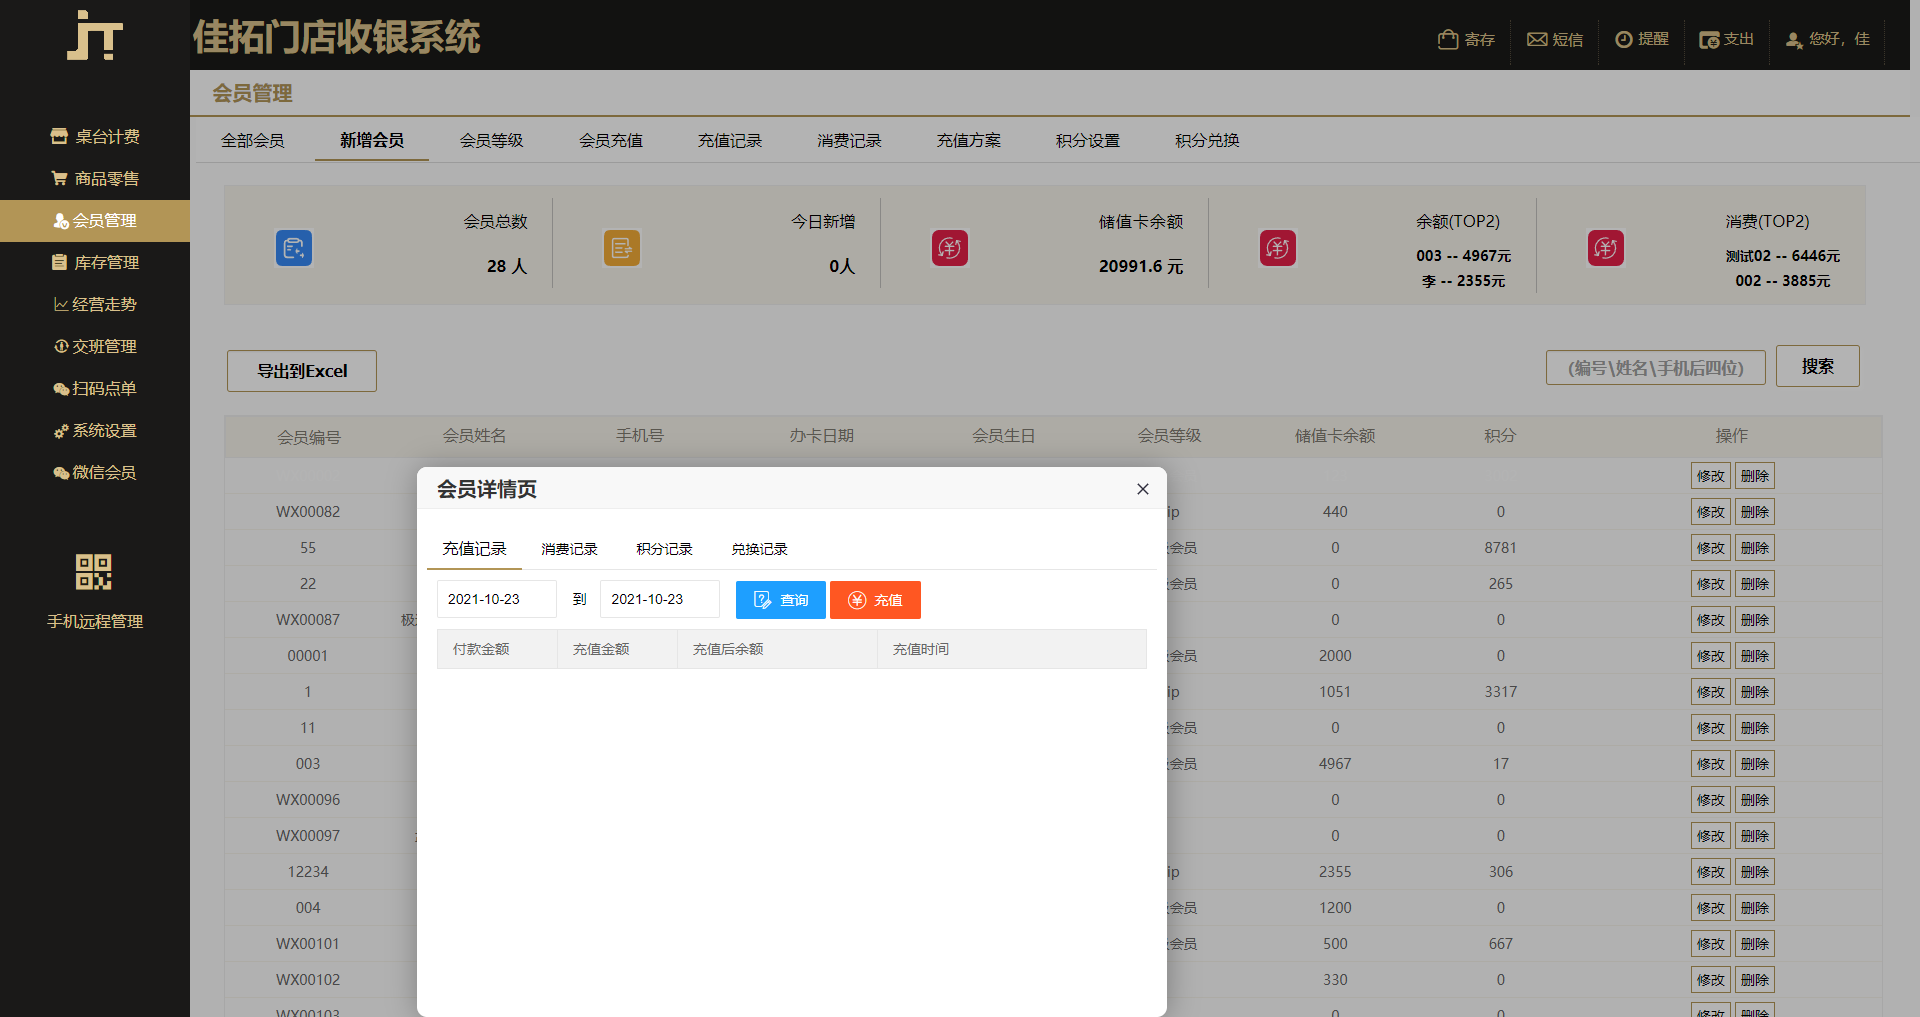This screenshot has height=1017, width=1920.
Task: Click 删除 for member WX00102
Action: pos(1754,980)
